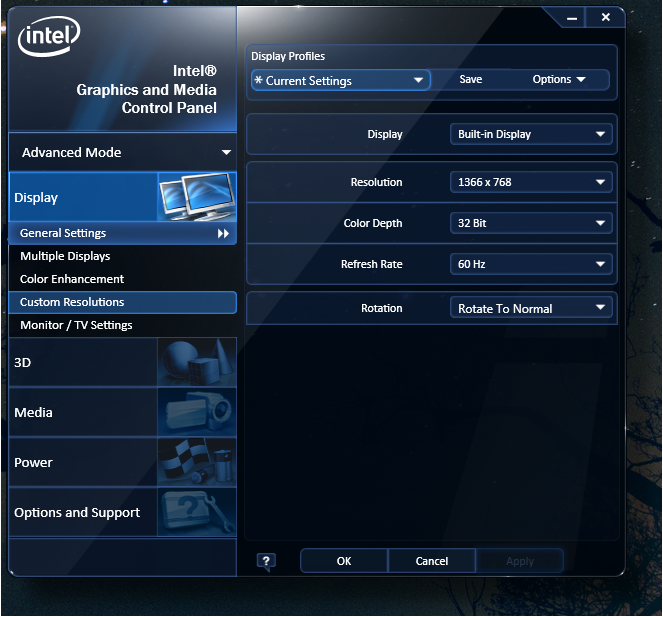Viewport: 663px width, 617px height.
Task: Click the question mark help icon
Action: pos(266,562)
